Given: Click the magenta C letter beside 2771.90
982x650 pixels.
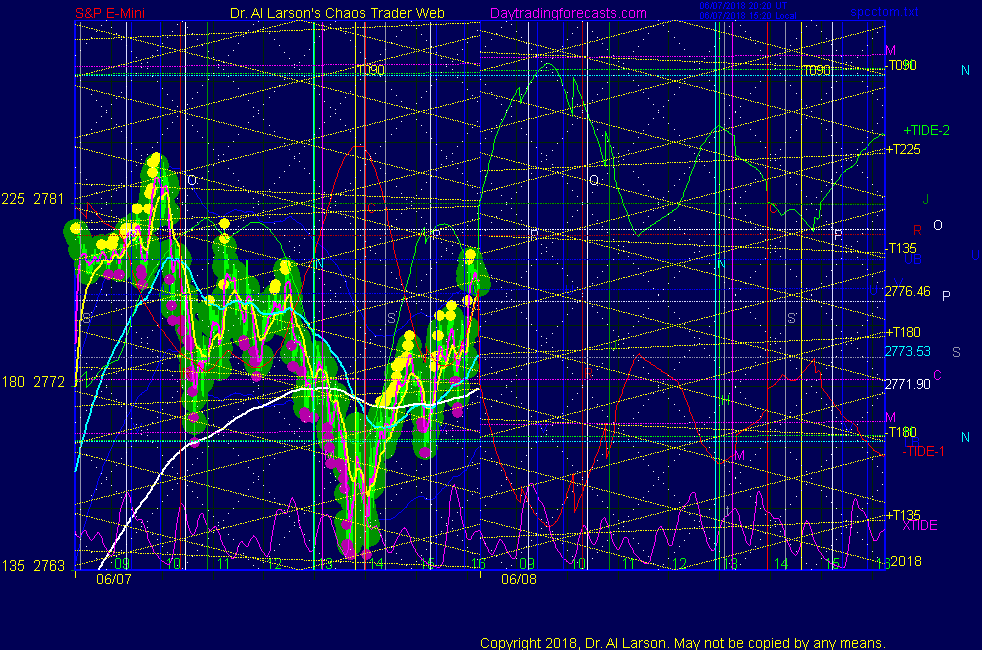Looking at the screenshot, I should (x=938, y=375).
